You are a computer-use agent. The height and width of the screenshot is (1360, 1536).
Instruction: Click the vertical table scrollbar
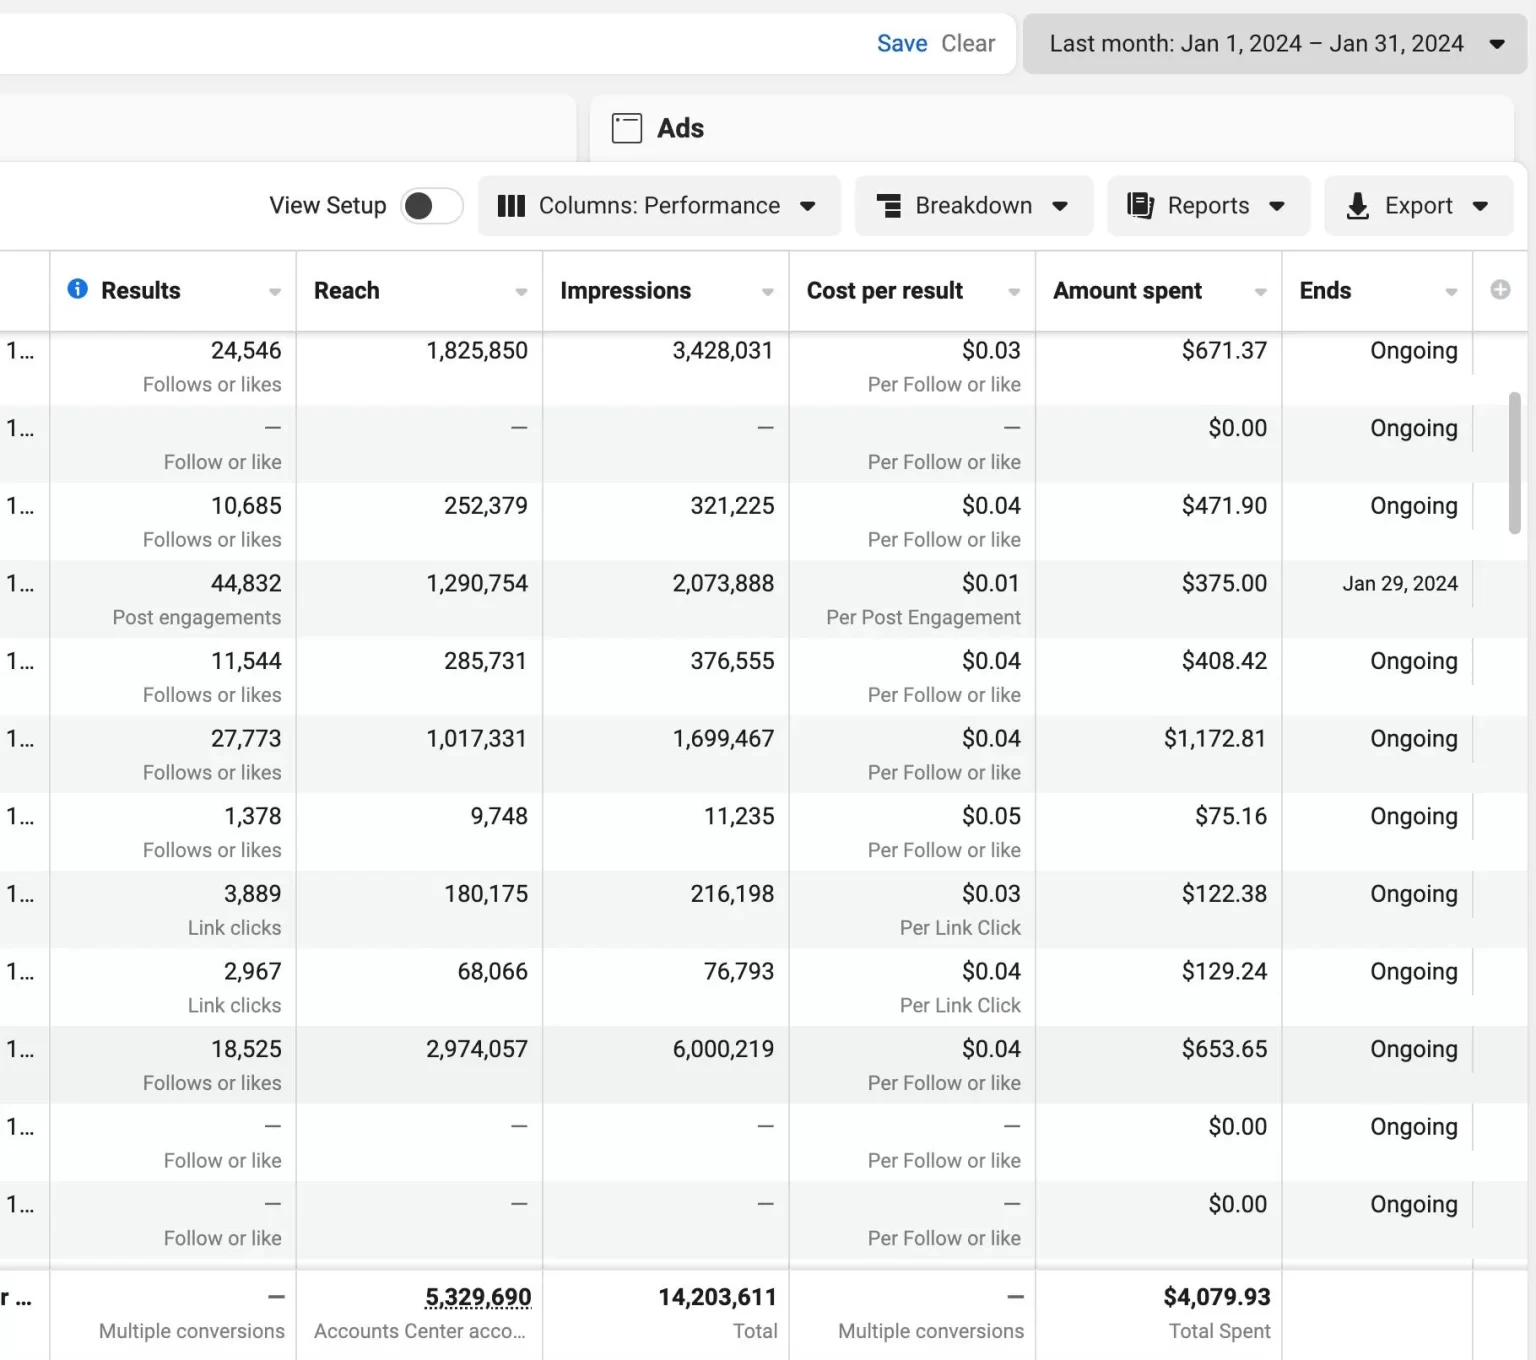tap(1515, 463)
